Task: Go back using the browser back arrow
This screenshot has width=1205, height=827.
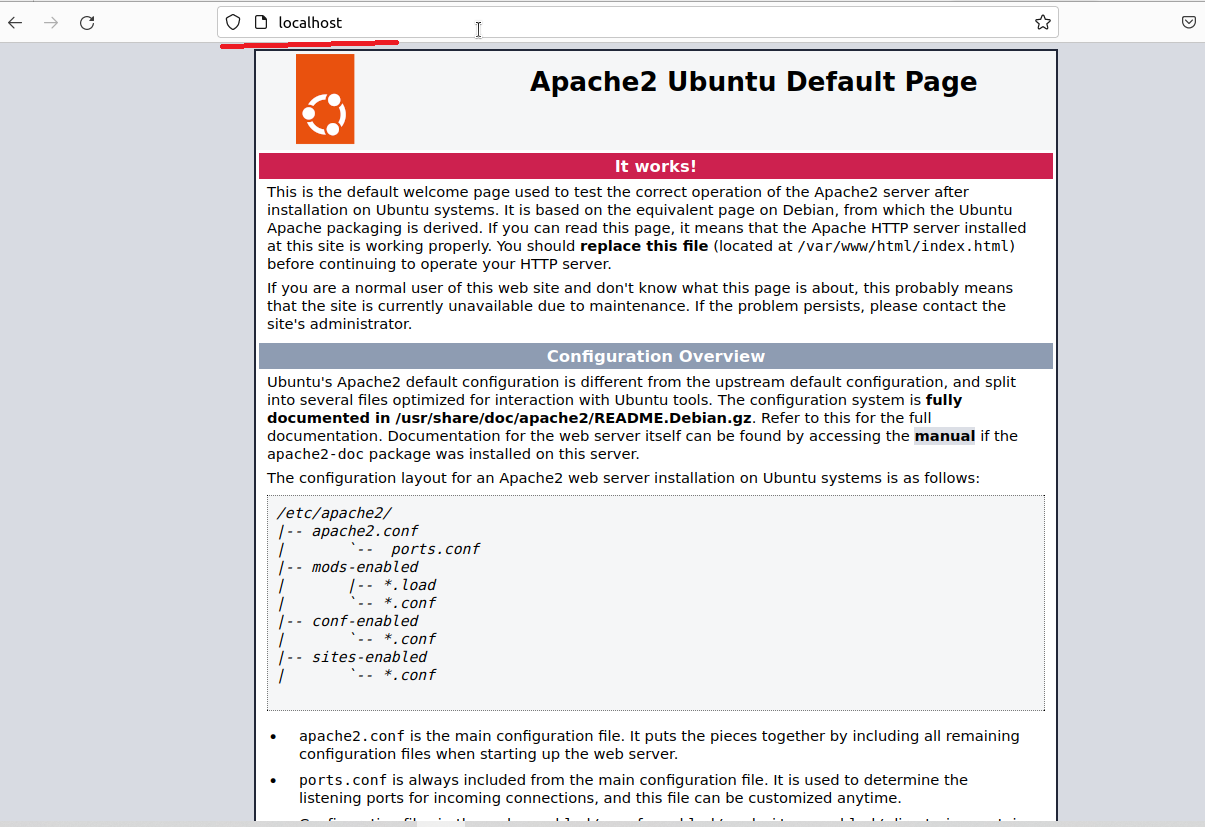Action: click(x=15, y=22)
